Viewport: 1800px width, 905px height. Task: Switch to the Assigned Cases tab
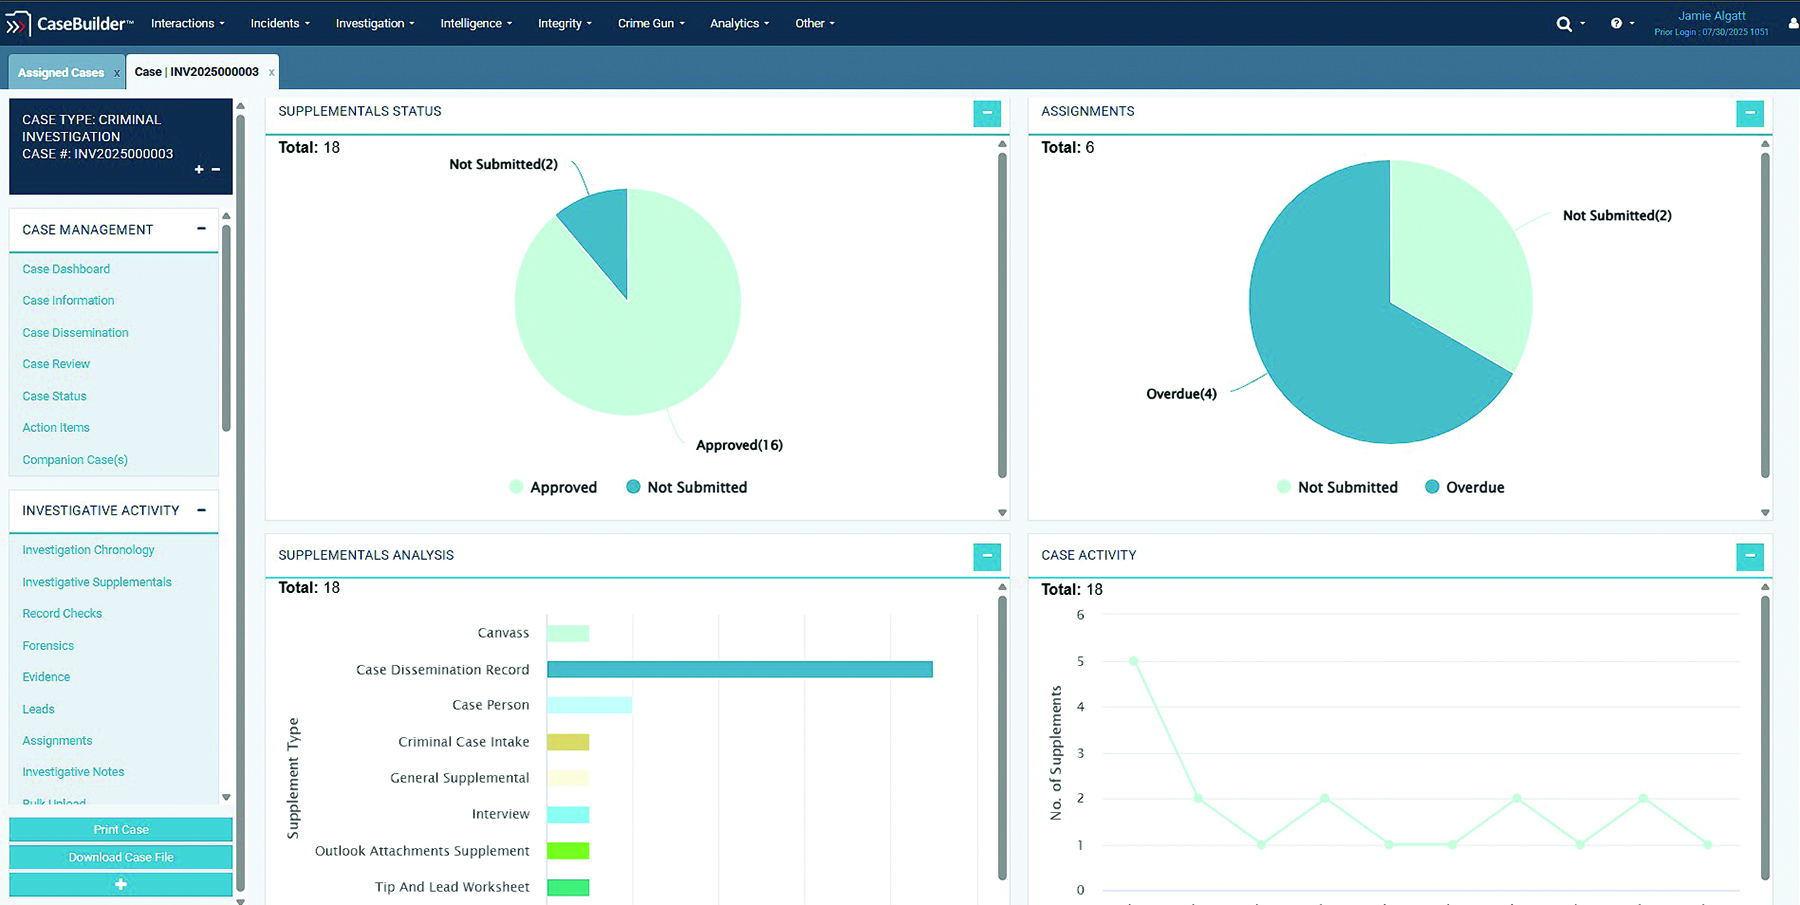(x=61, y=72)
